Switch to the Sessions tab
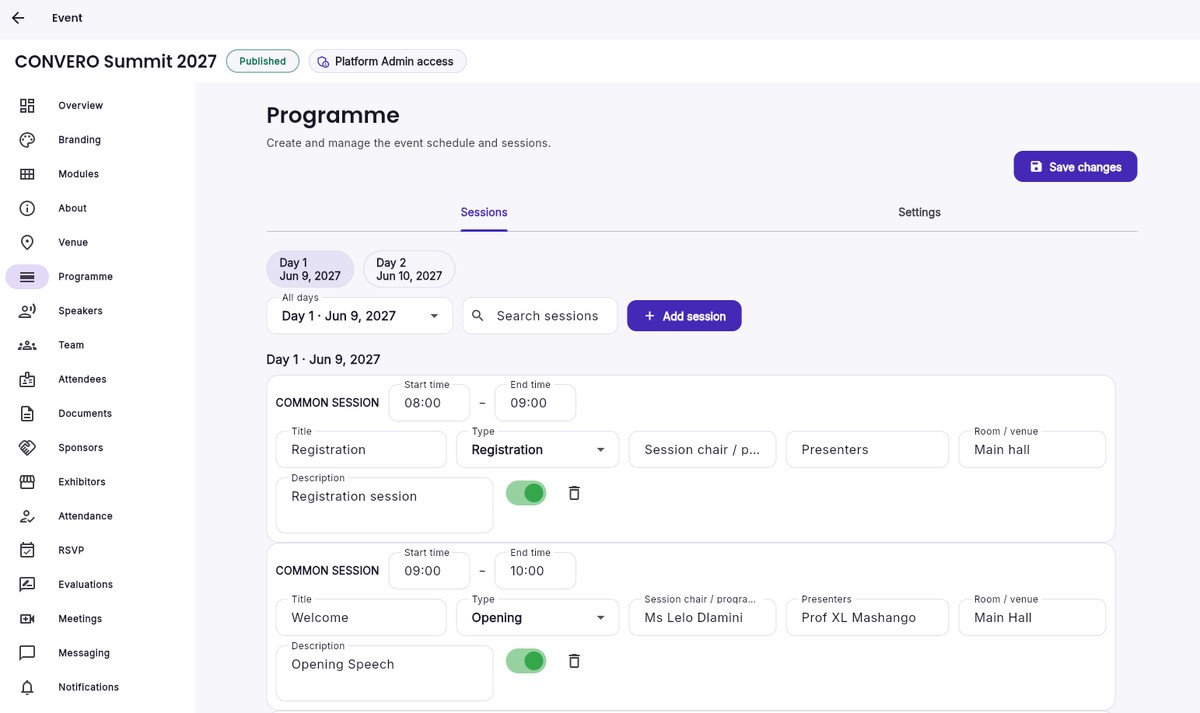 [x=484, y=212]
